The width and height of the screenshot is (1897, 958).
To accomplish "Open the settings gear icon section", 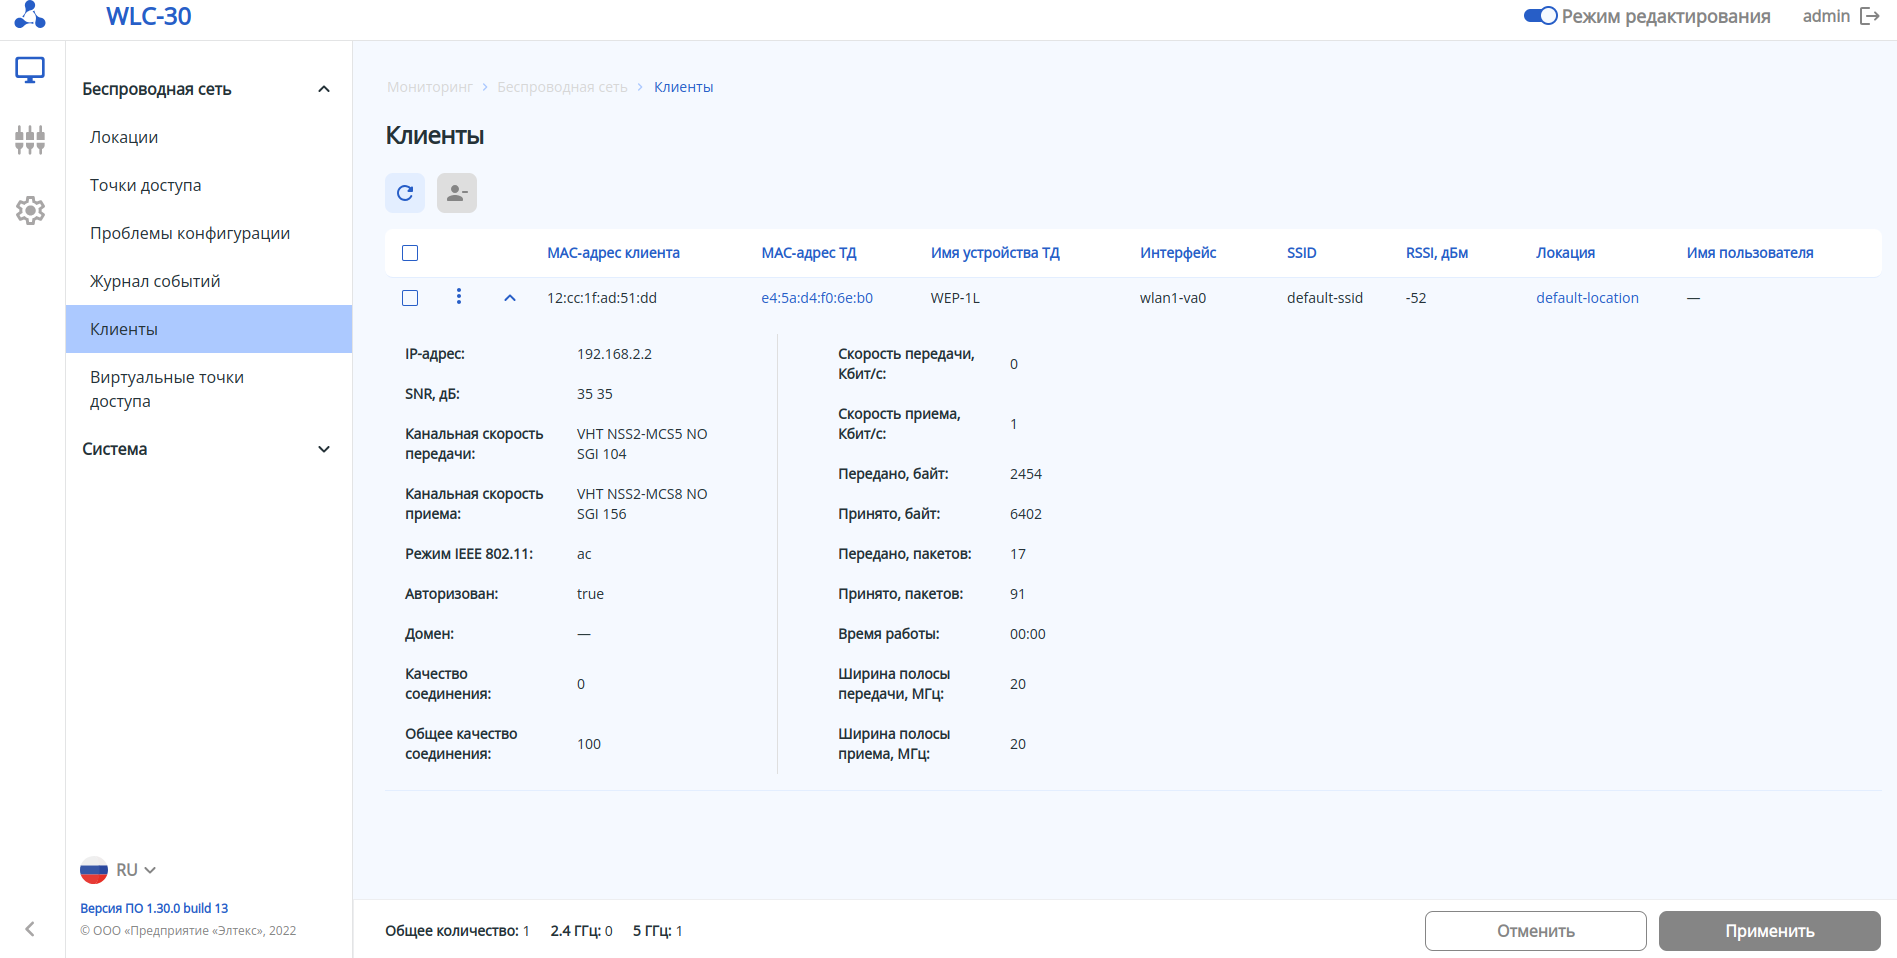I will 30,210.
